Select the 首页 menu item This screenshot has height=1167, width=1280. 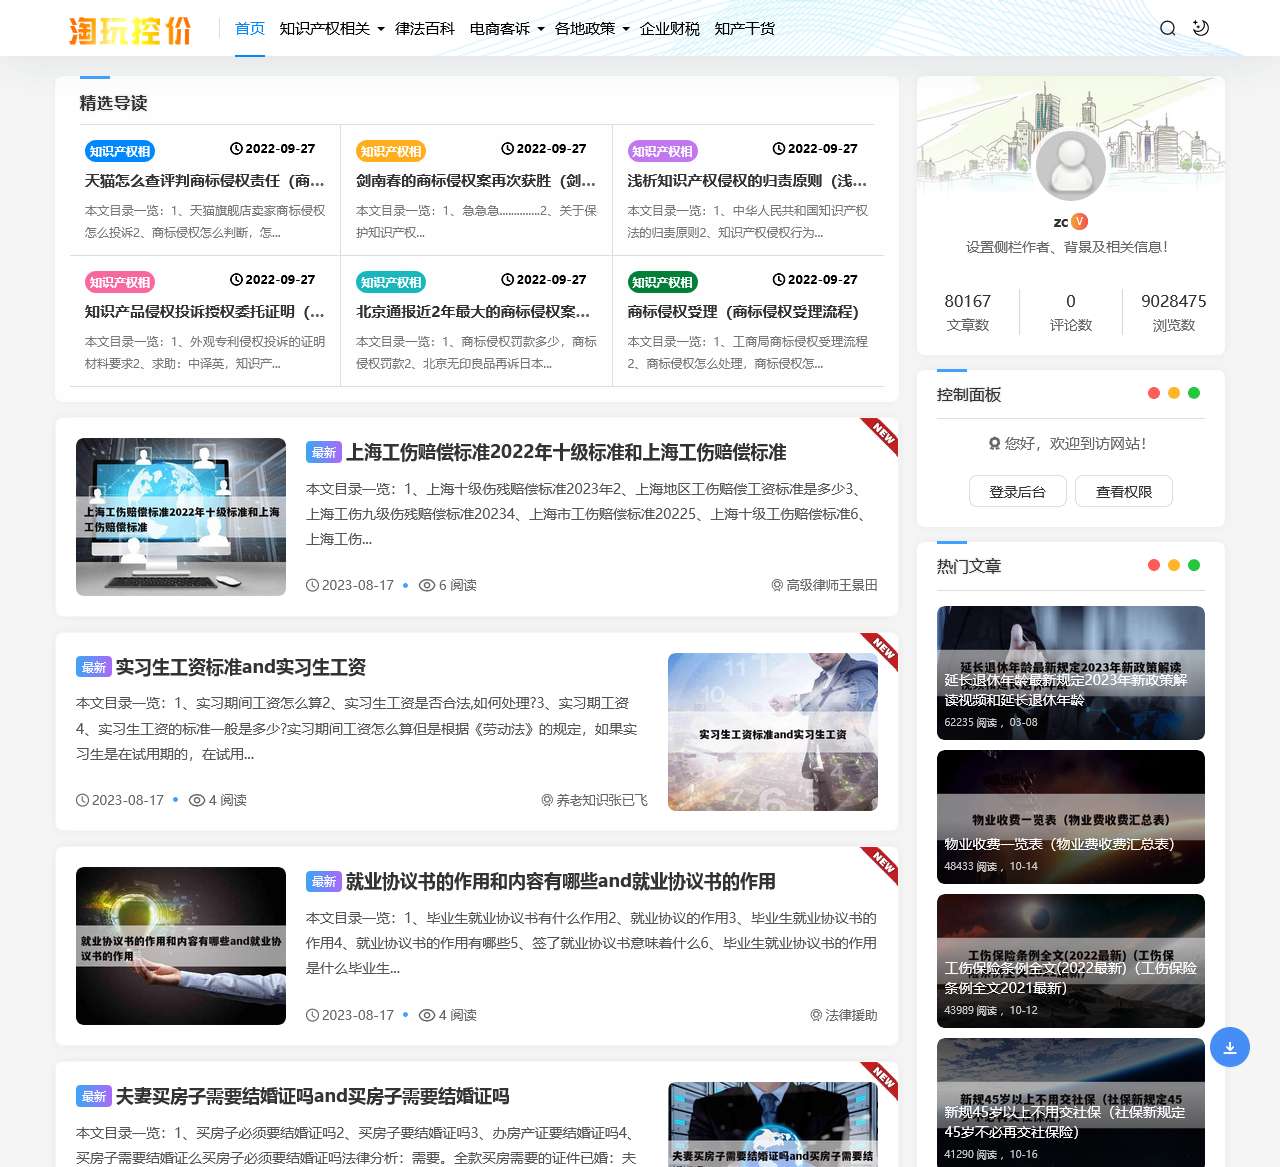(249, 29)
